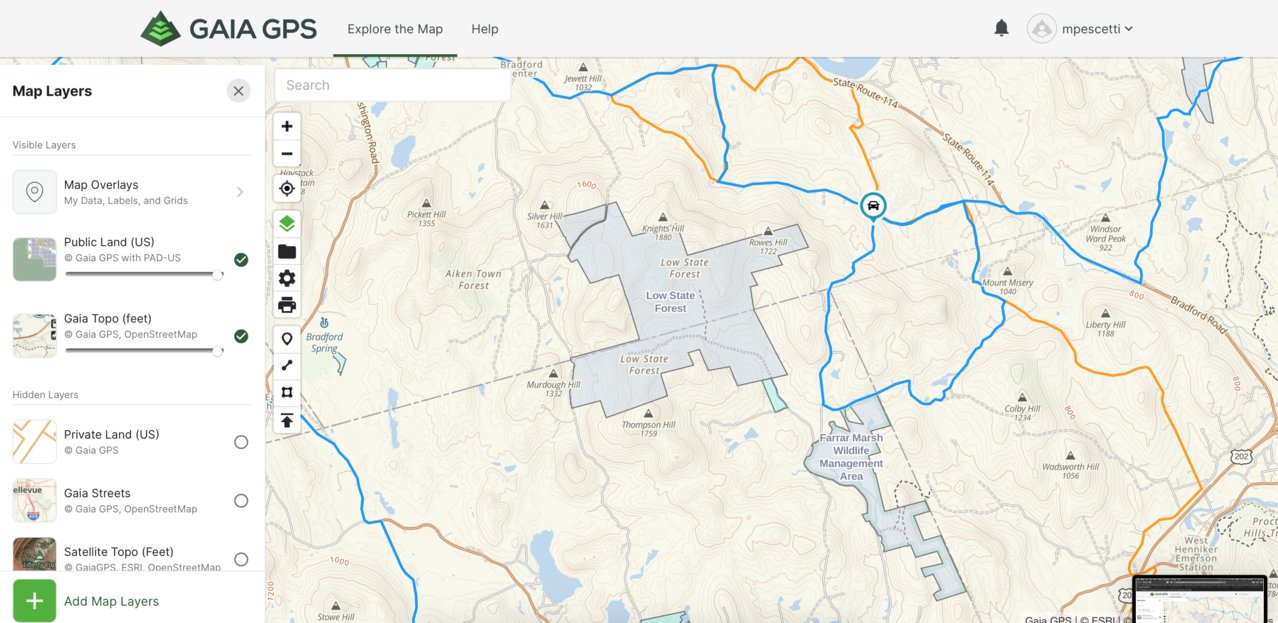Viewport: 1278px width, 623px height.
Task: Switch to Explore the Map tab
Action: (x=395, y=29)
